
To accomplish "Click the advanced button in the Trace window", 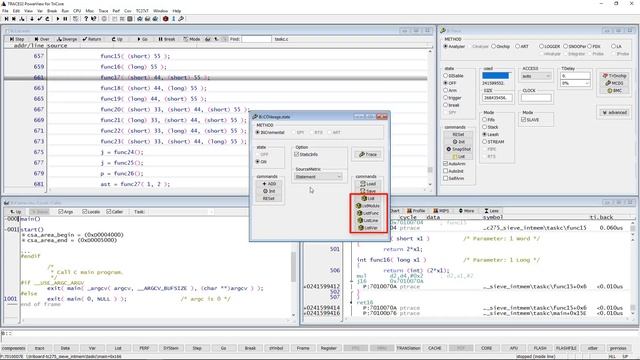I will pyautogui.click(x=615, y=113).
